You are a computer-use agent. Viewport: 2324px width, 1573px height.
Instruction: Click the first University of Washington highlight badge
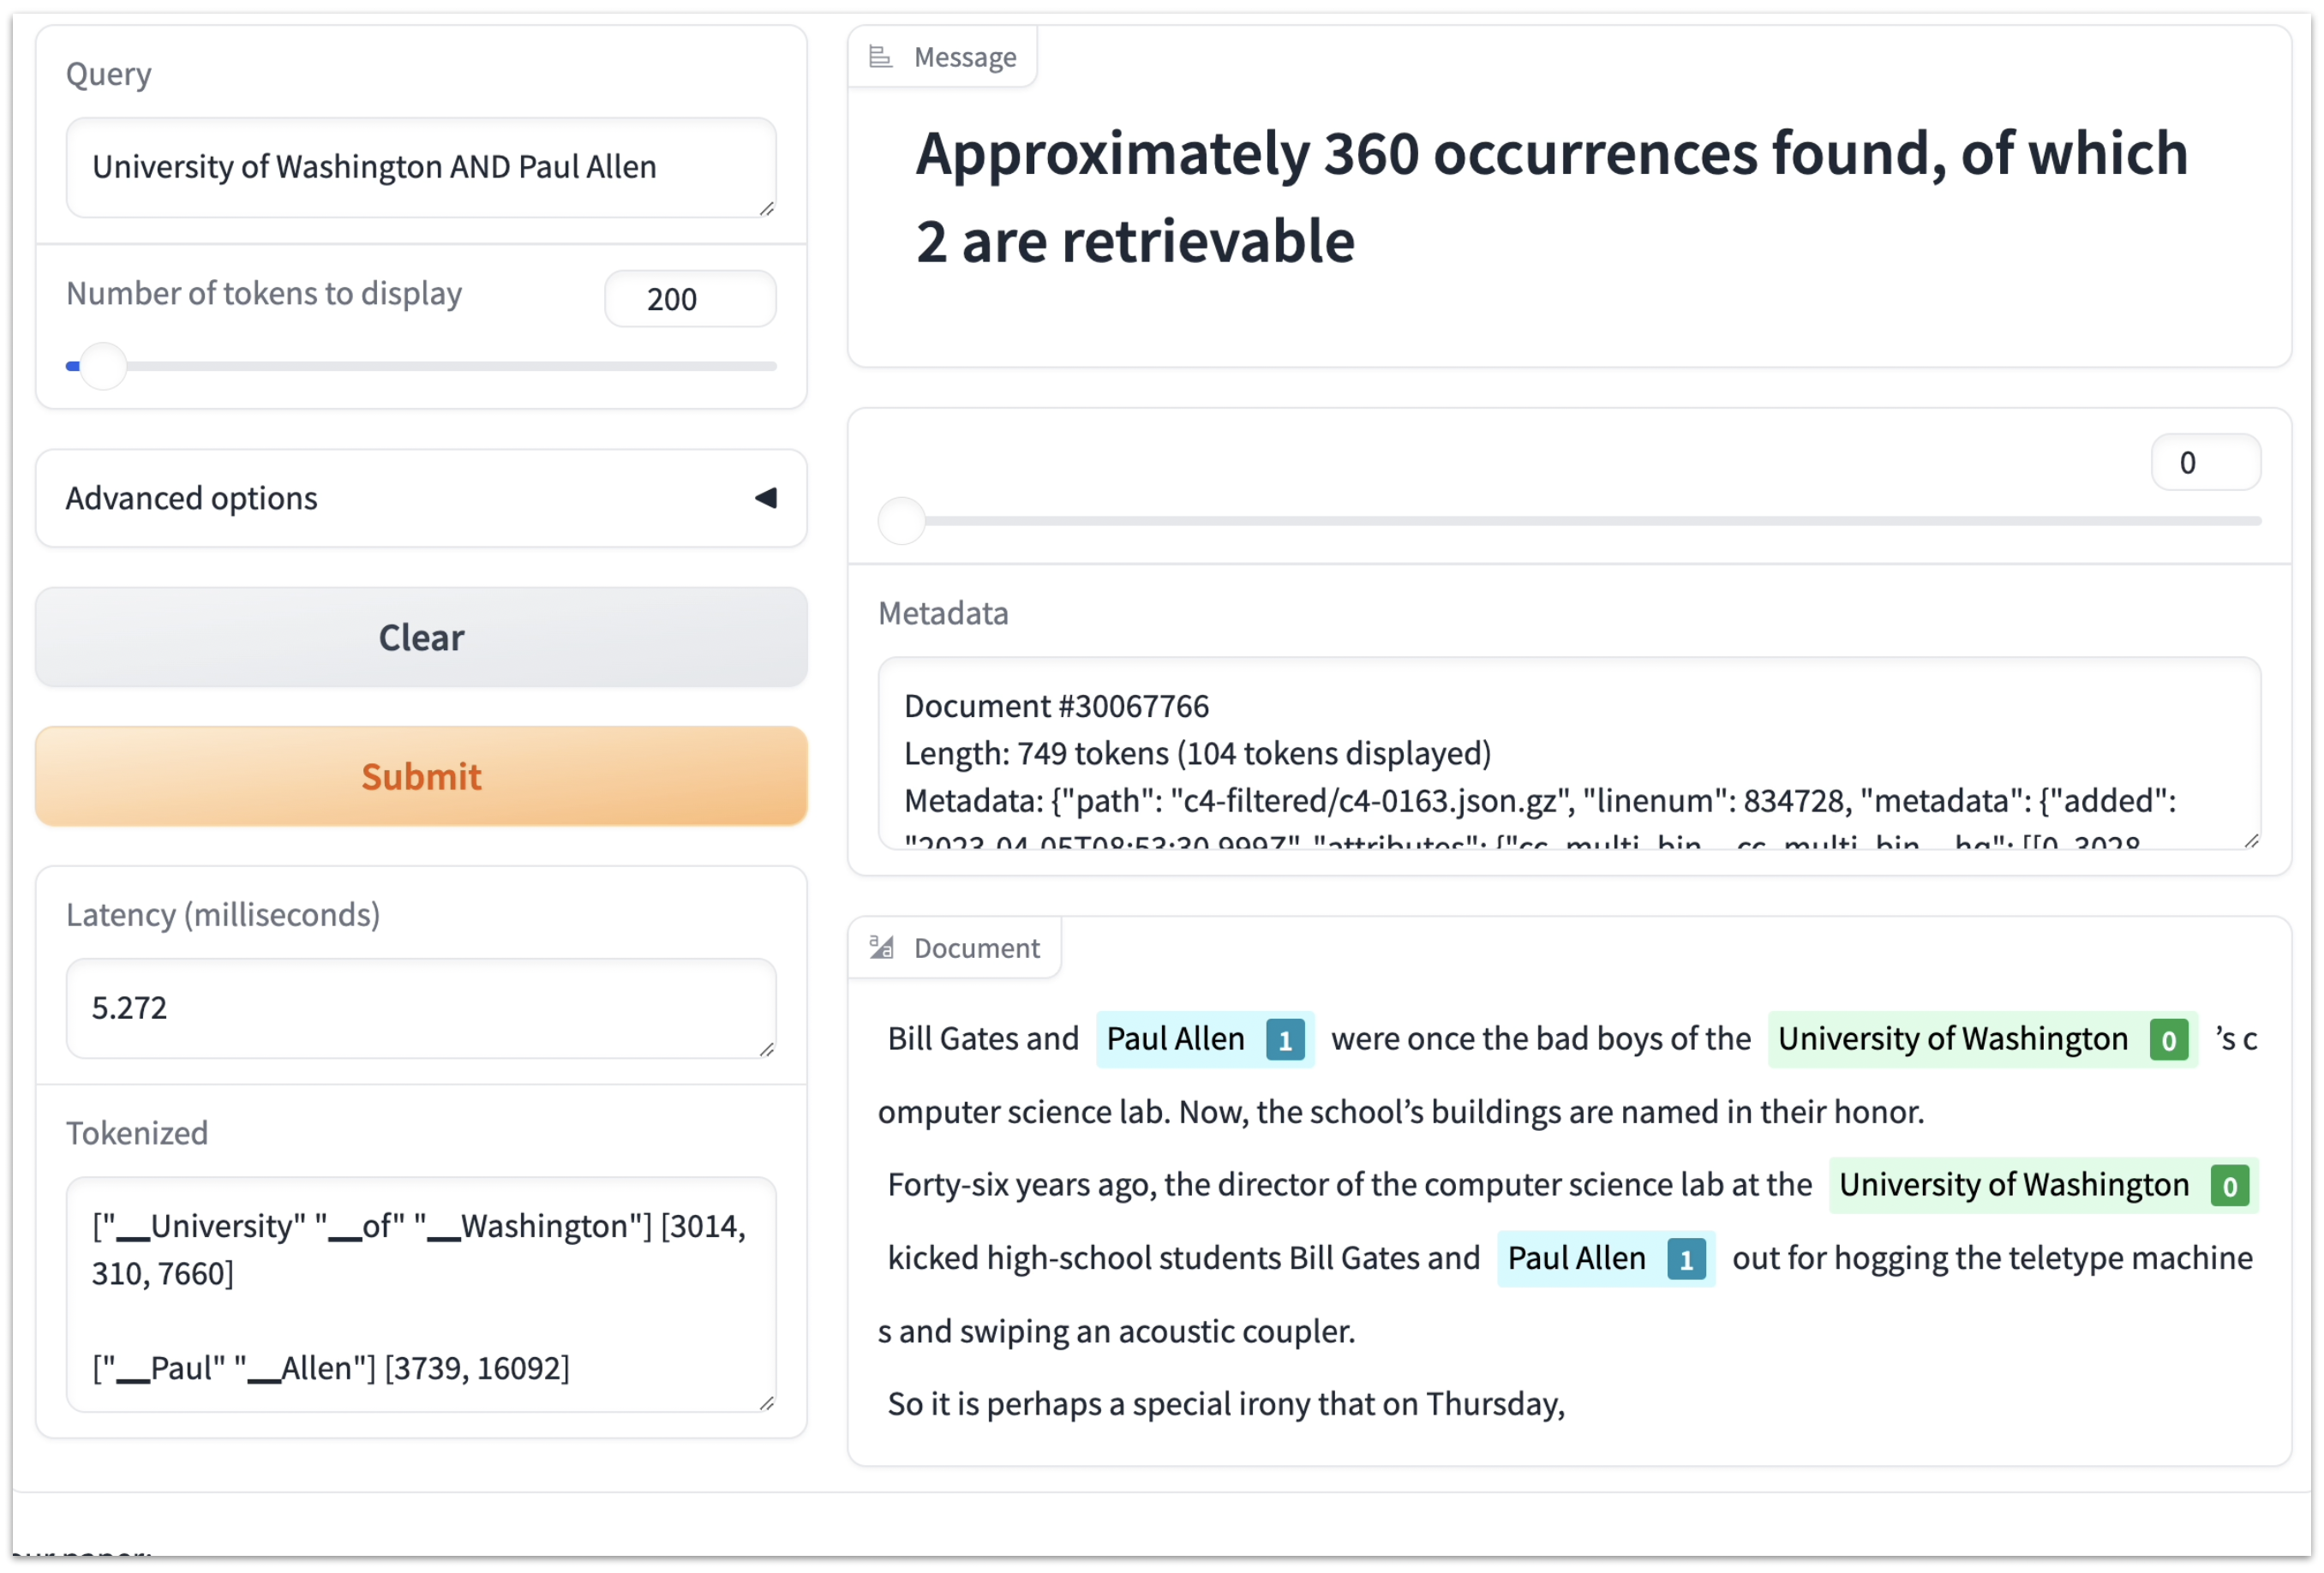click(x=2168, y=1040)
